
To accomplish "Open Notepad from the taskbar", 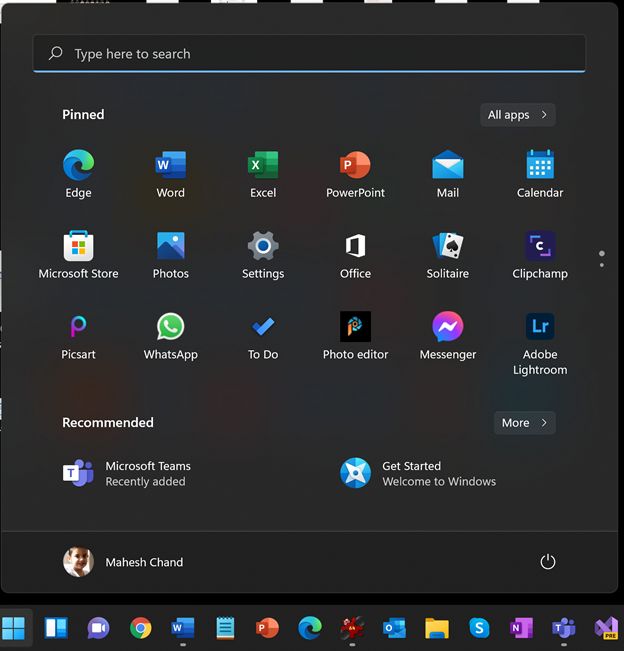I will click(225, 627).
